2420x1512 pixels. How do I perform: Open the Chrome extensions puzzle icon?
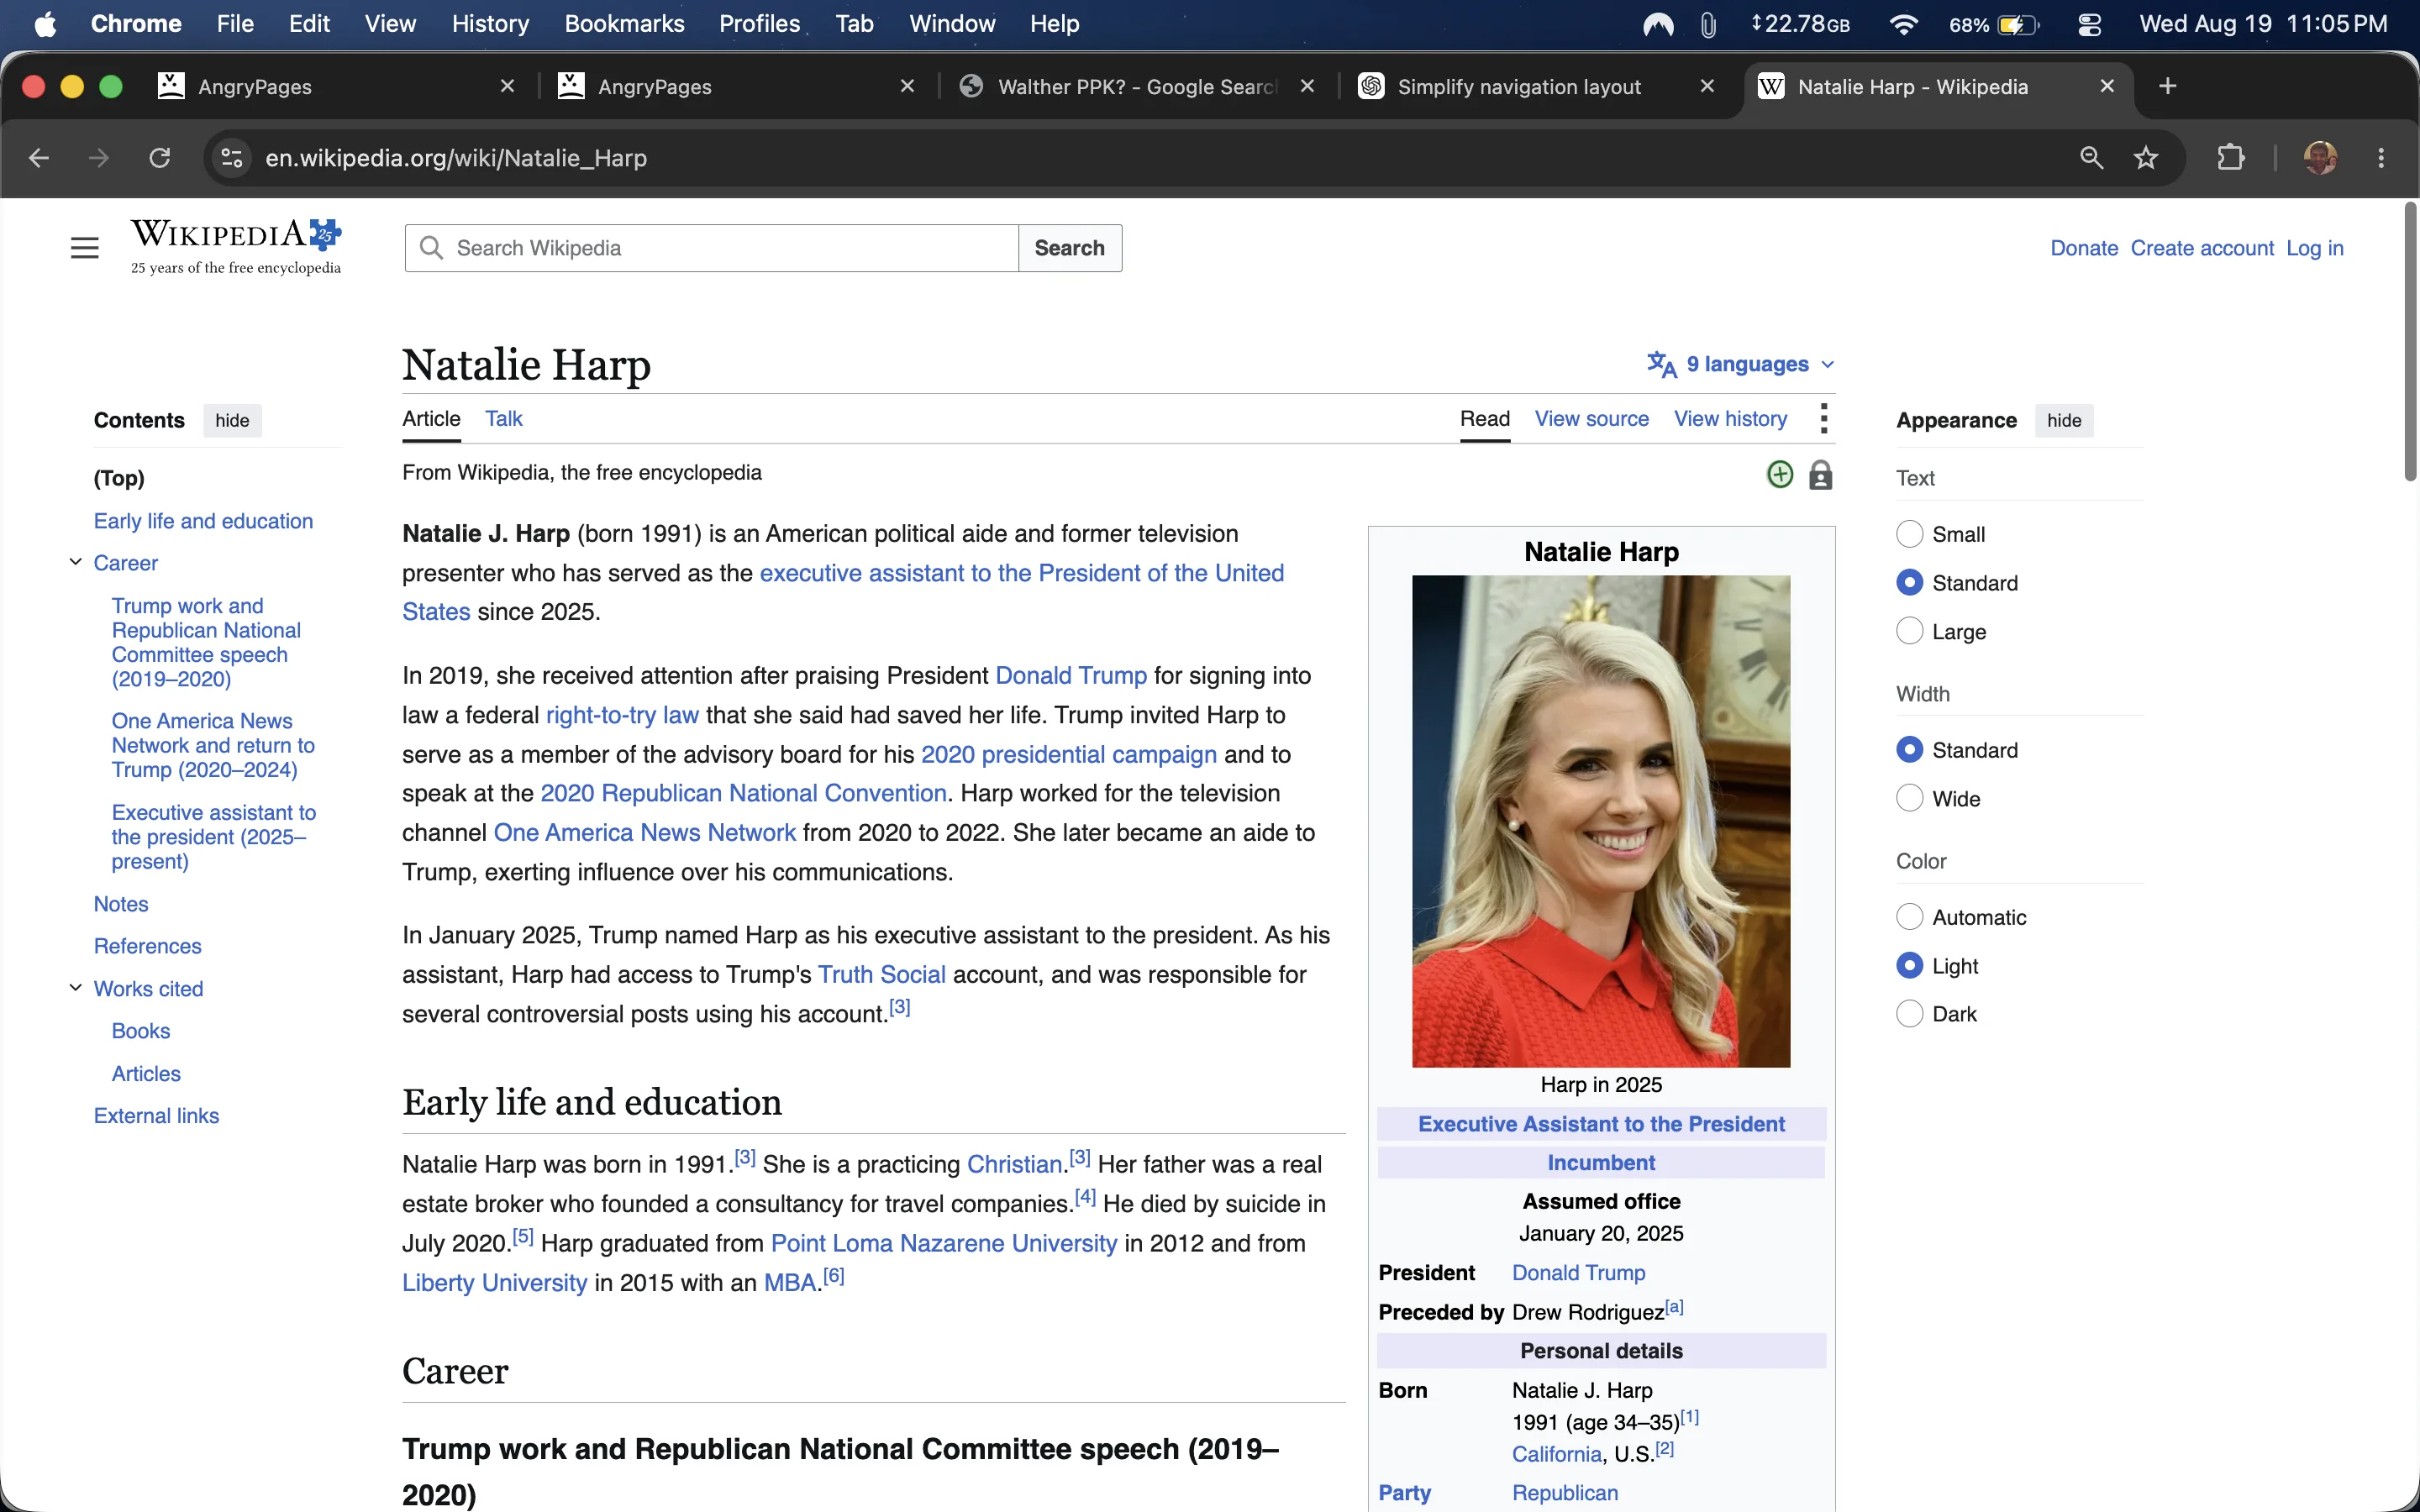click(x=2230, y=158)
